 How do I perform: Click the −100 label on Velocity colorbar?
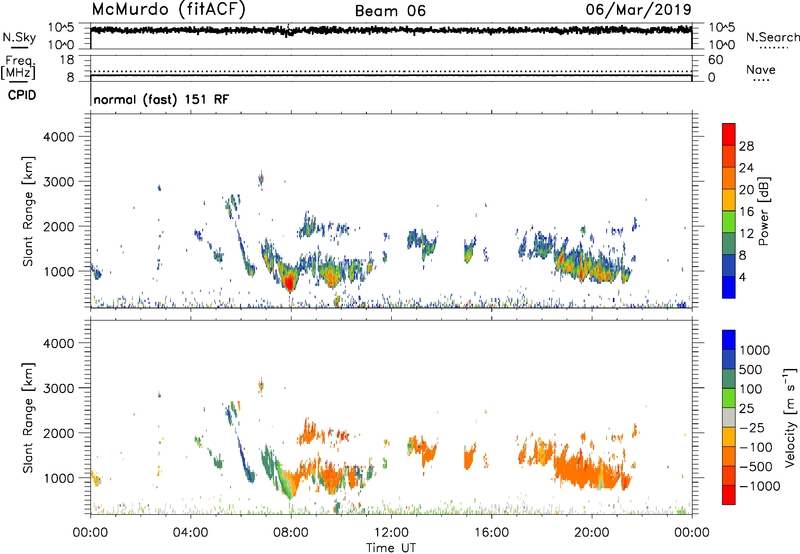coord(756,447)
